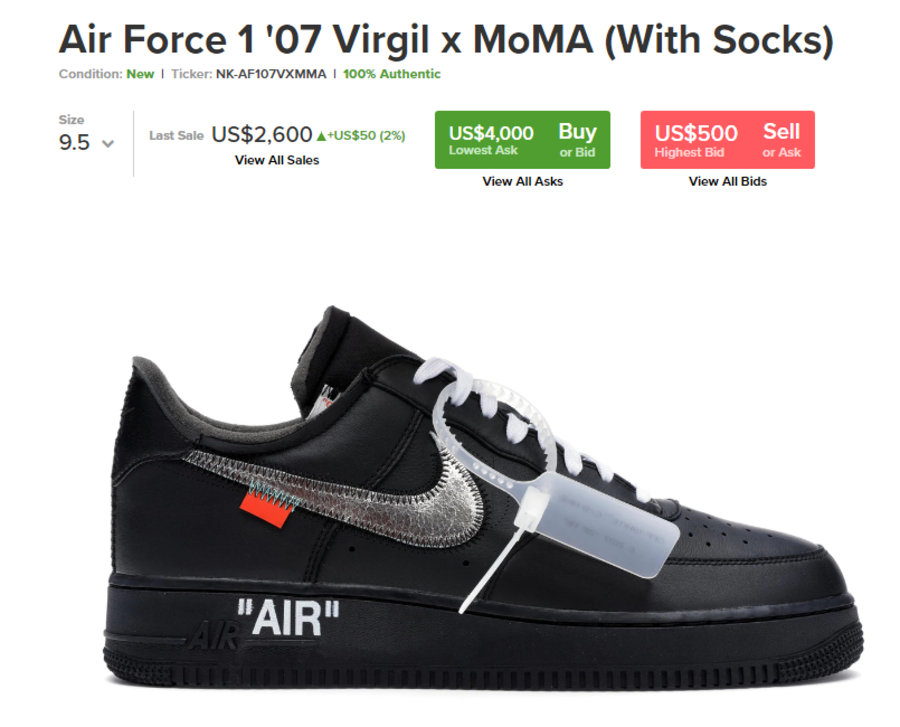This screenshot has width=900, height=727.
Task: Click the orange tab on the shoe image
Action: point(267,507)
